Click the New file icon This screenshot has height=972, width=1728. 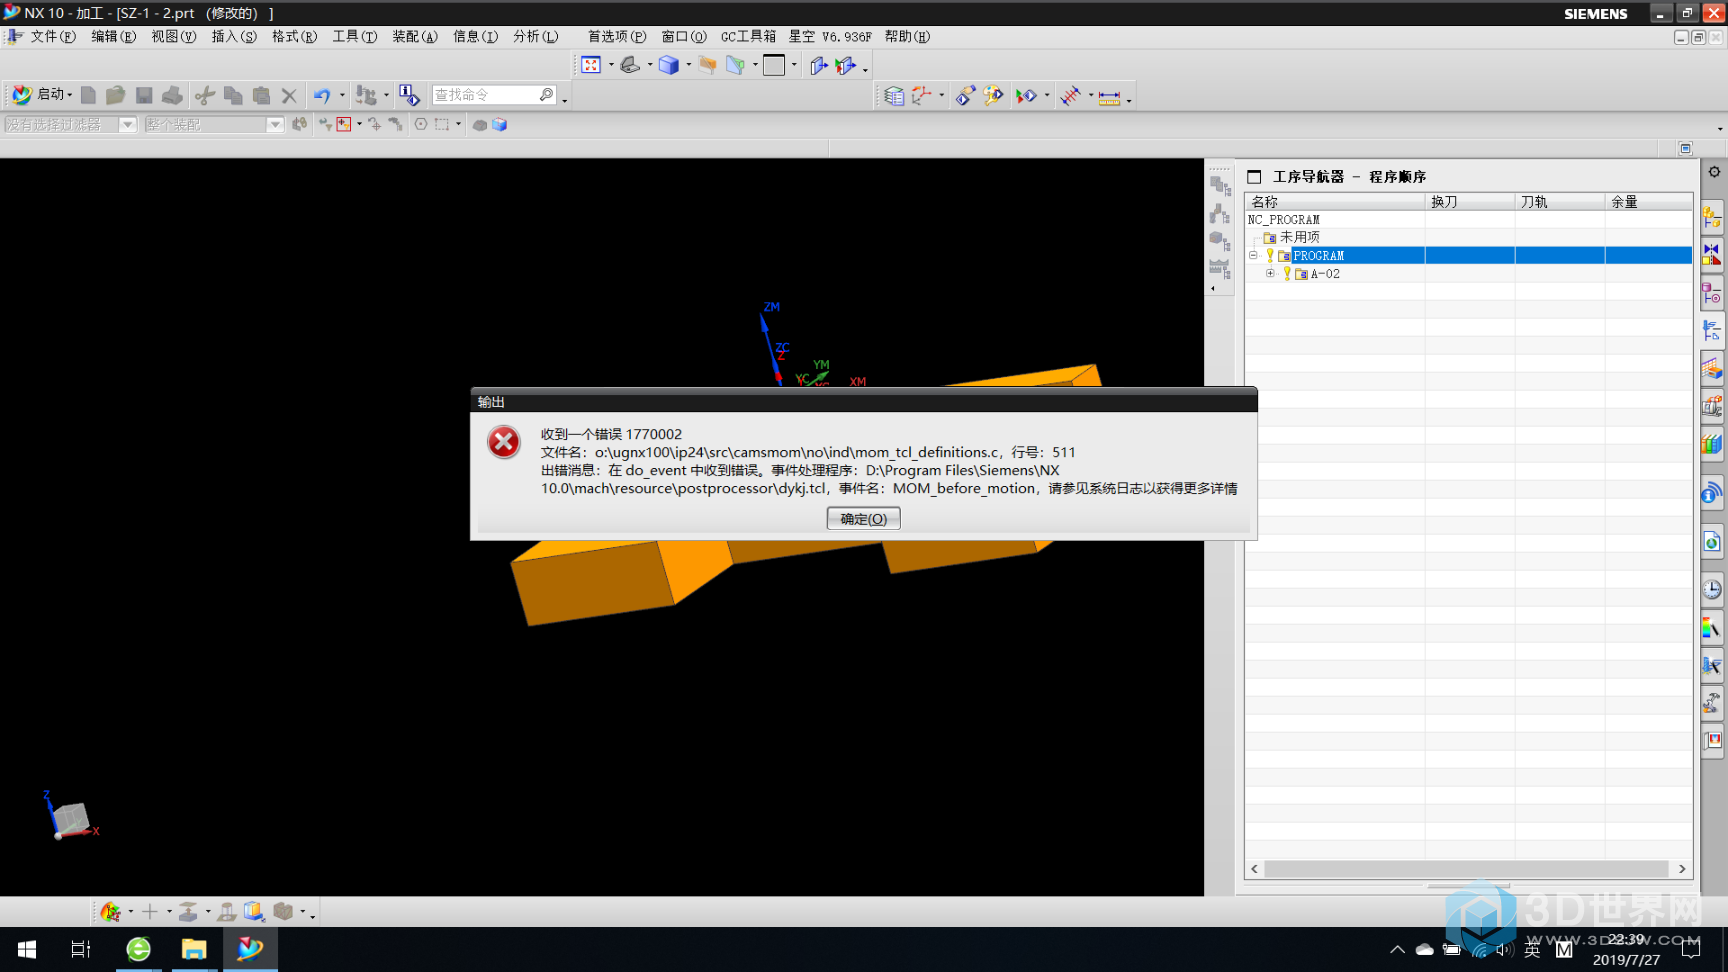[x=88, y=95]
